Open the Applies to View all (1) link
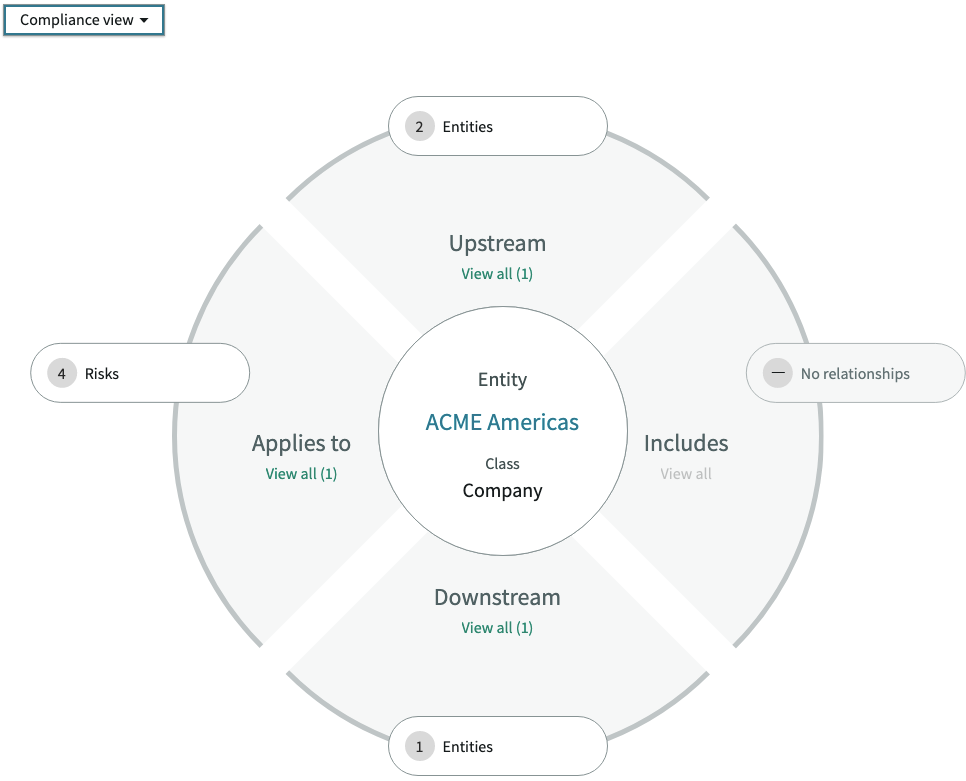This screenshot has height=781, width=966. click(x=301, y=474)
